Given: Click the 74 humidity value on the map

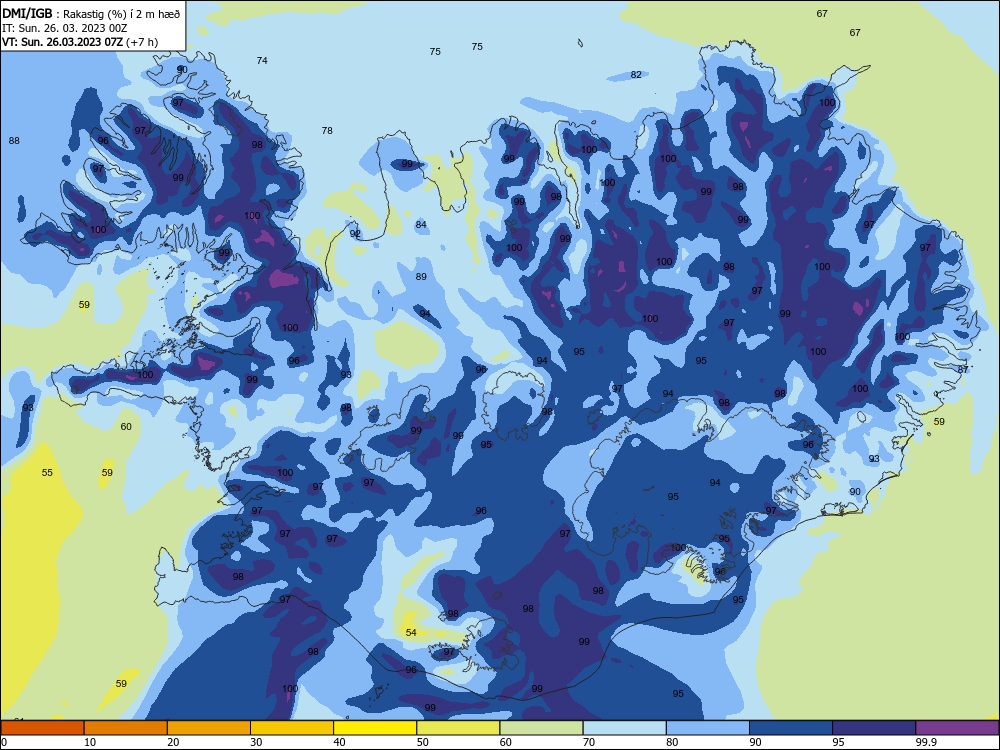Looking at the screenshot, I should [262, 61].
